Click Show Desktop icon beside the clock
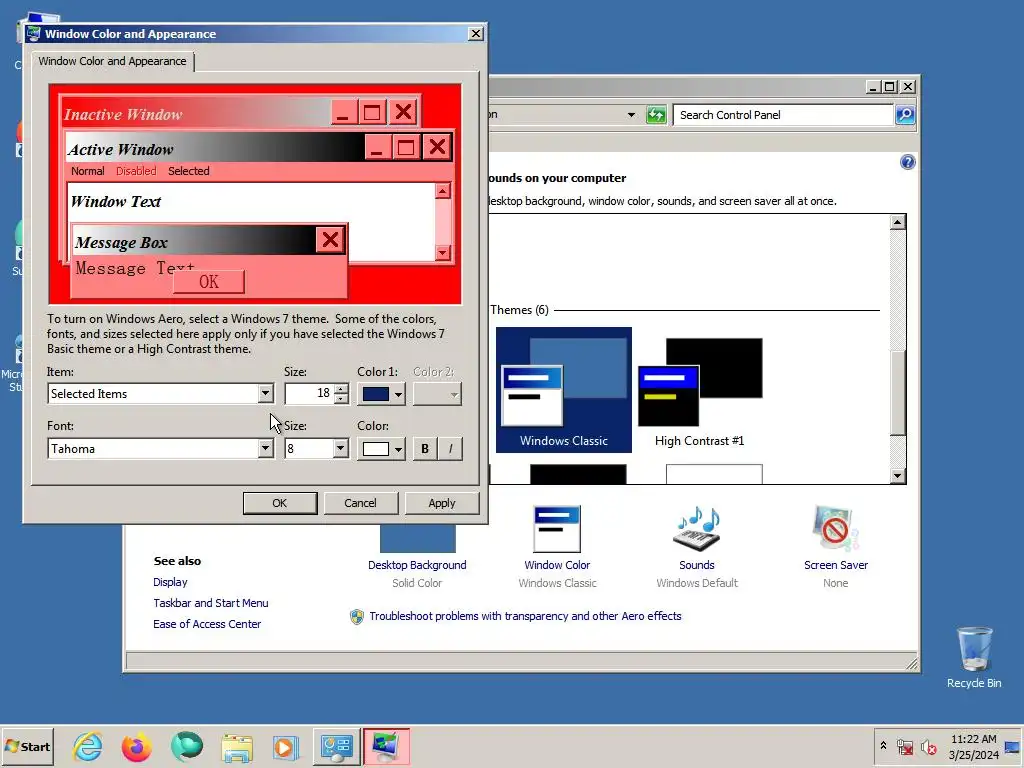 [1012, 746]
